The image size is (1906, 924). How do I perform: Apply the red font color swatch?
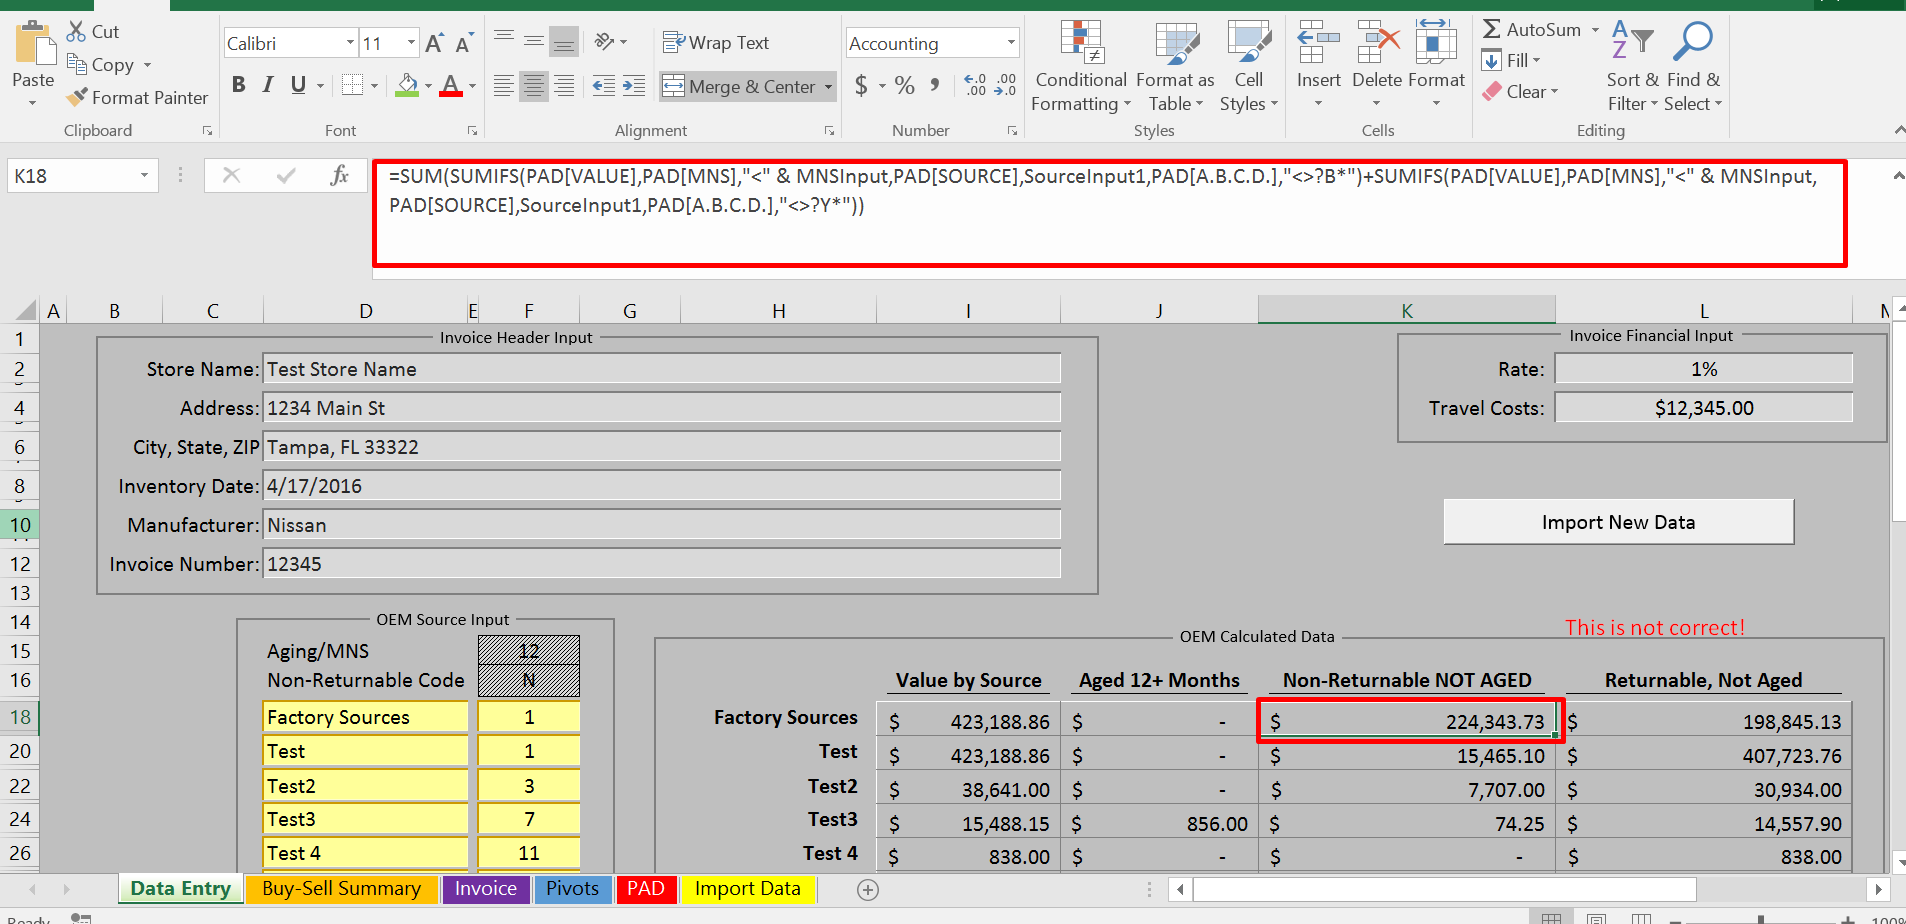(x=451, y=86)
